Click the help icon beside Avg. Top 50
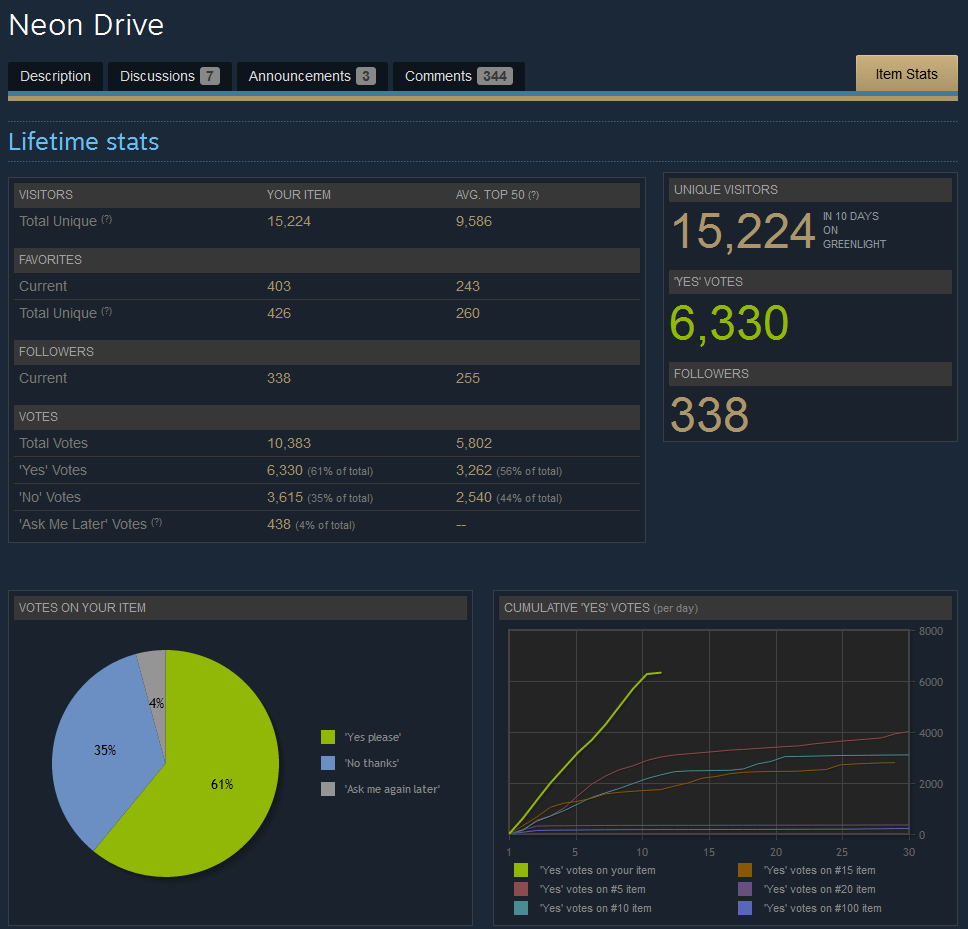 click(534, 195)
